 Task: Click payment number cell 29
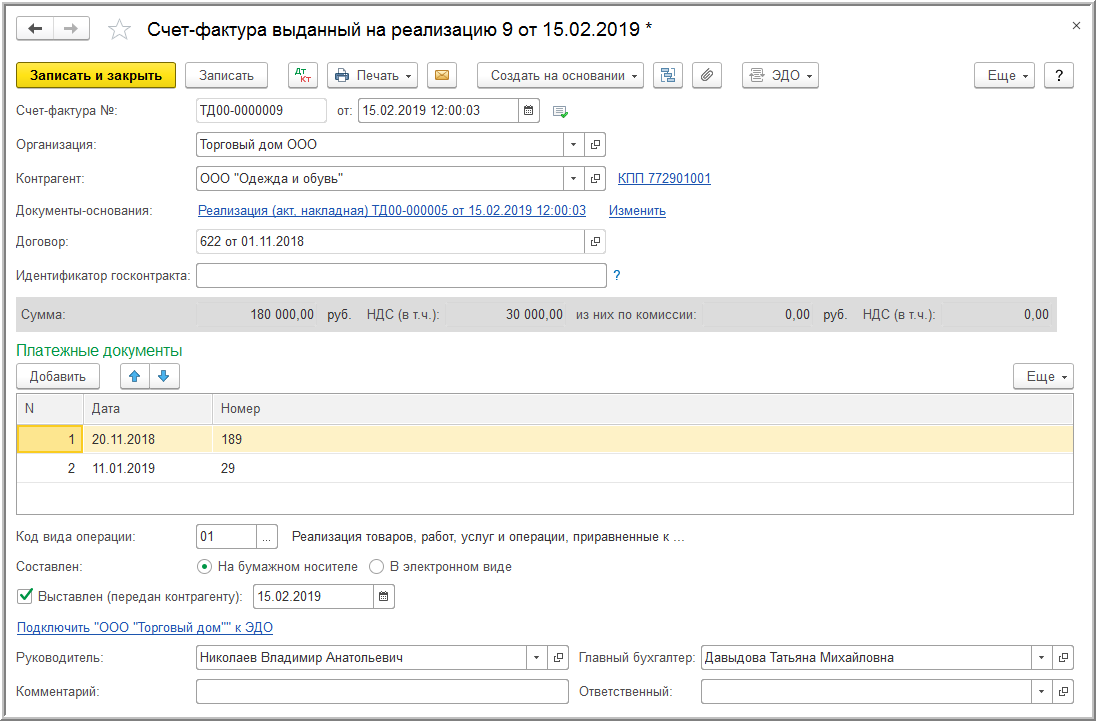pyautogui.click(x=642, y=468)
